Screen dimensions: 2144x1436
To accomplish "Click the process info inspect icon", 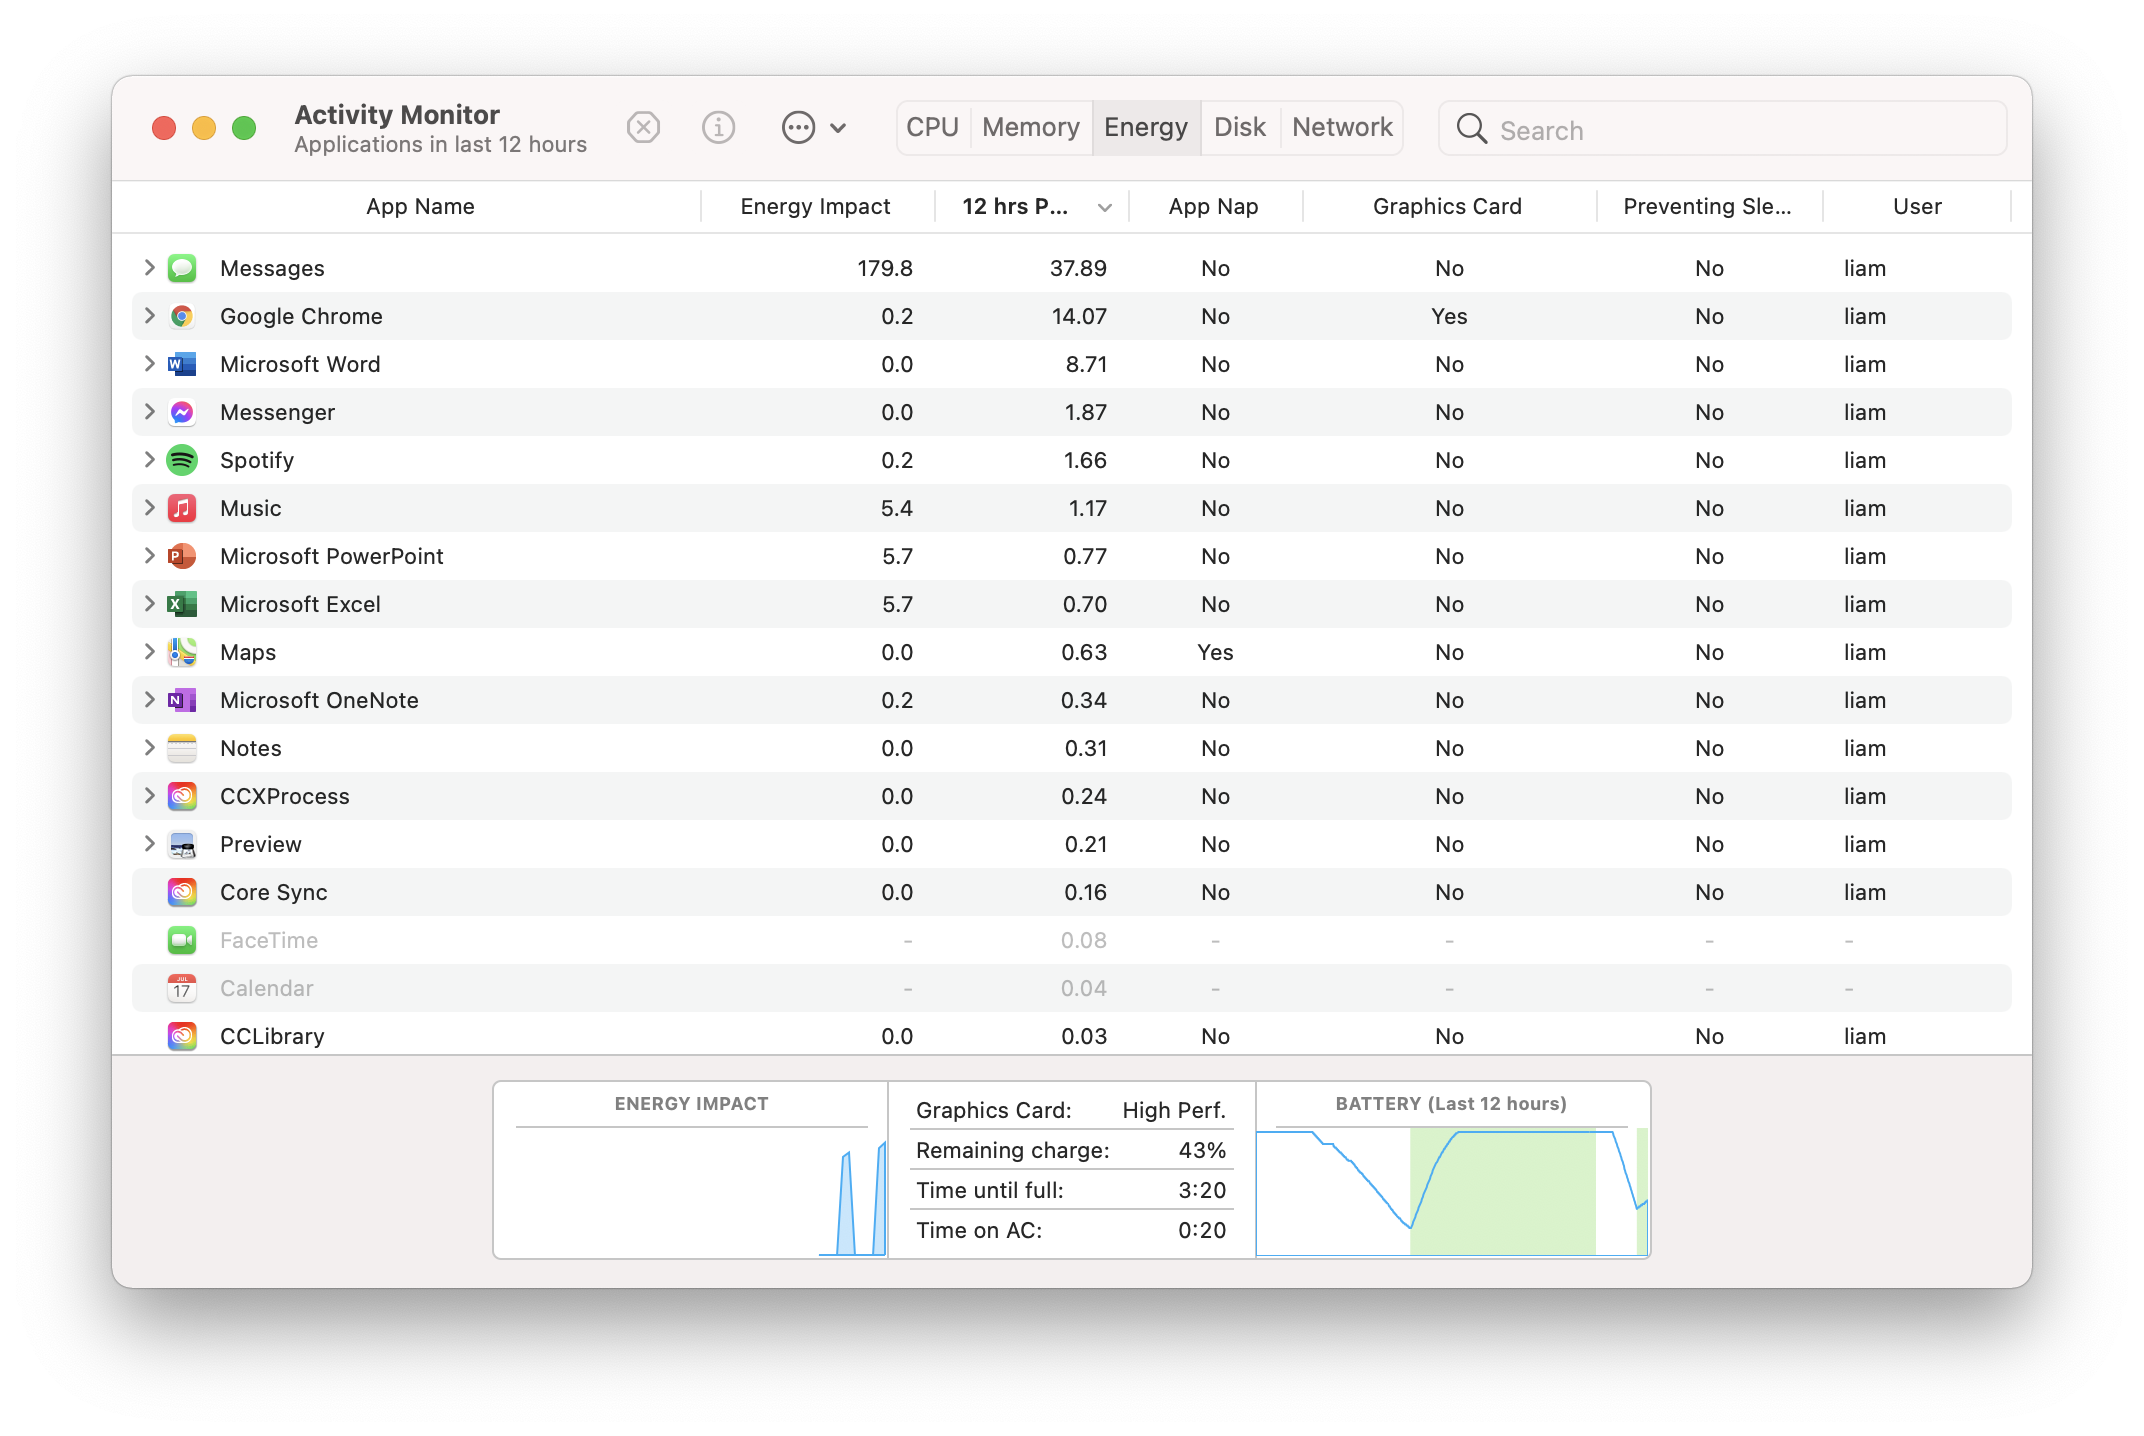I will point(718,128).
